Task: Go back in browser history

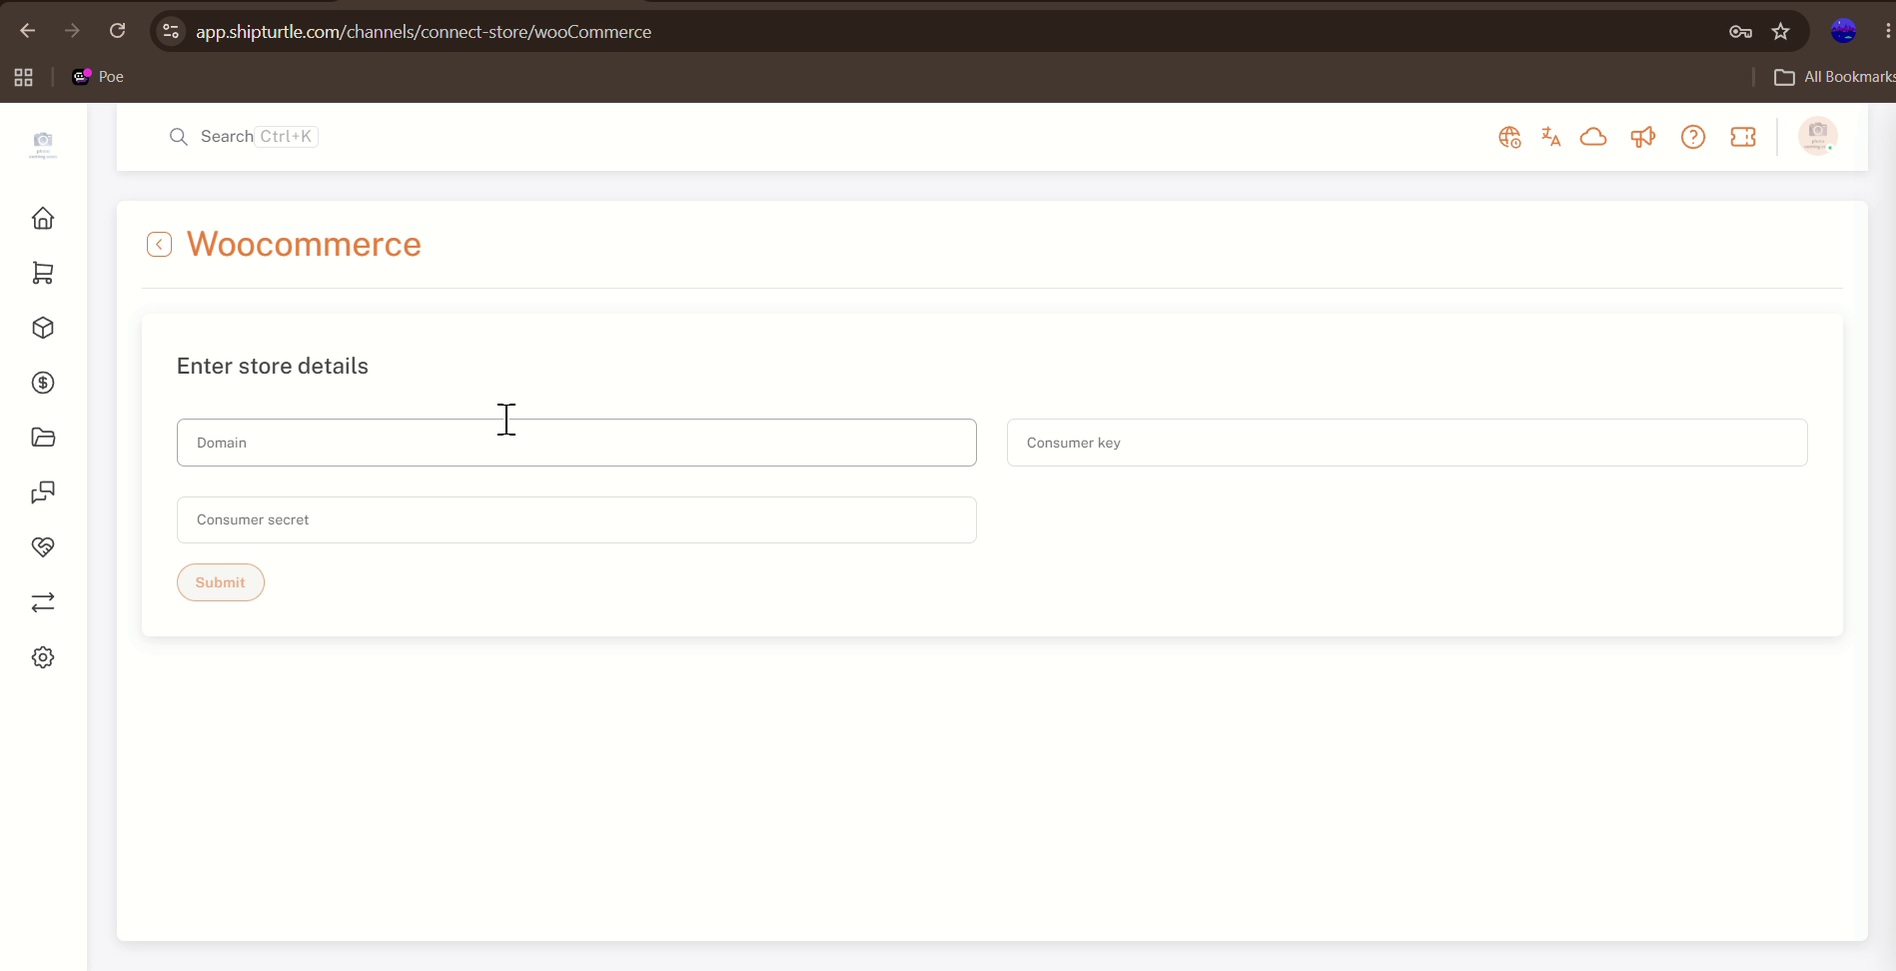Action: click(x=27, y=31)
